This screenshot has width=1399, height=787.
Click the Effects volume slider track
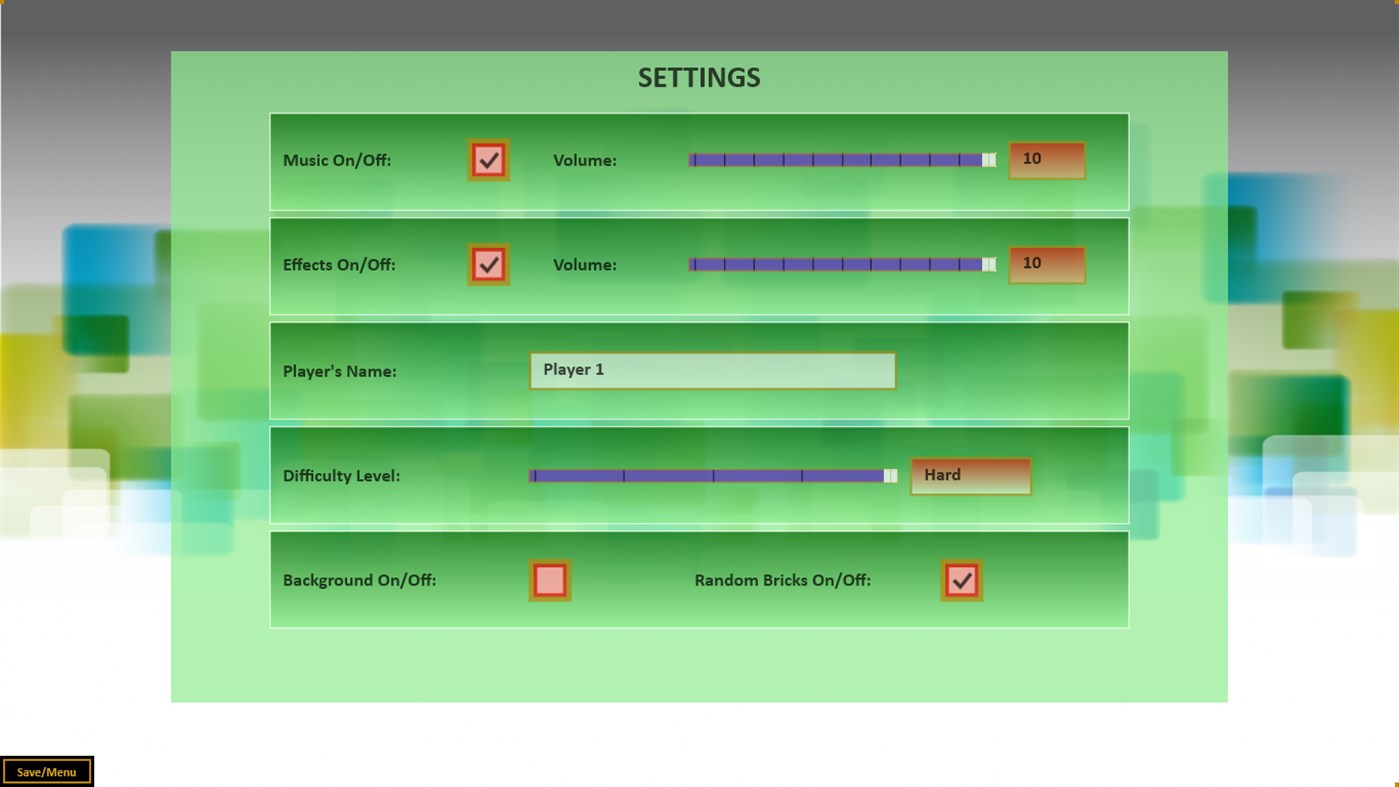[x=840, y=264]
